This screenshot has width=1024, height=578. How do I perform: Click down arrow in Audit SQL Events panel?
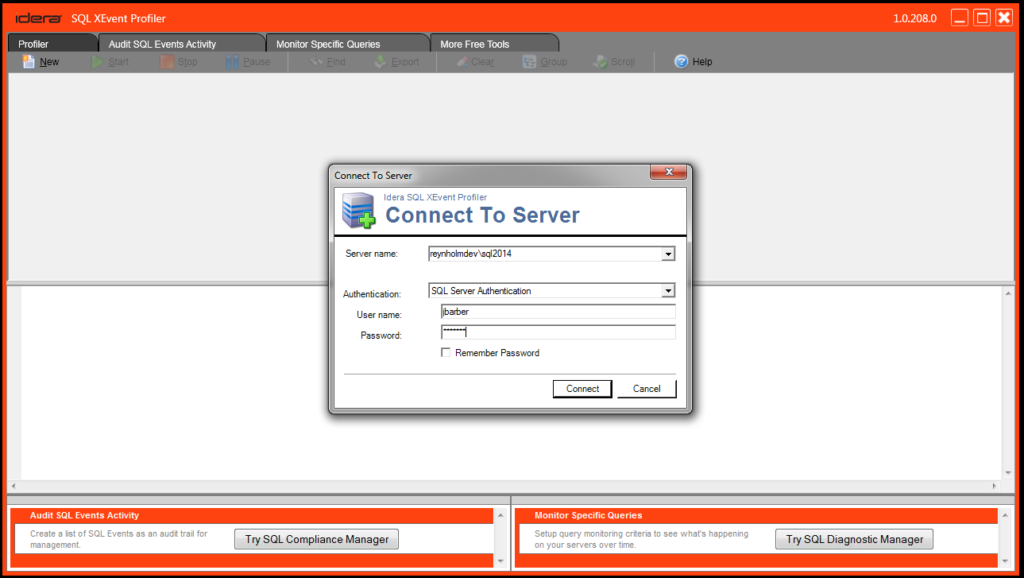(501, 560)
